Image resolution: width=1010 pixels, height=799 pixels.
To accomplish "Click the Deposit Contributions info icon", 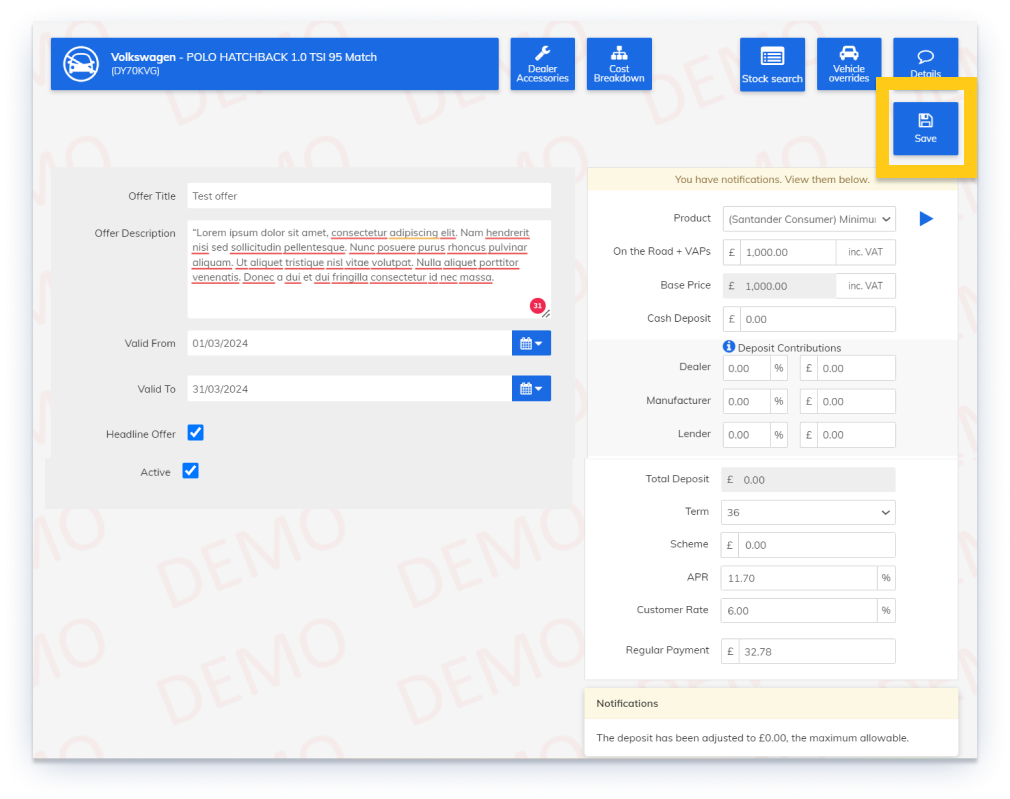I will pyautogui.click(x=729, y=347).
